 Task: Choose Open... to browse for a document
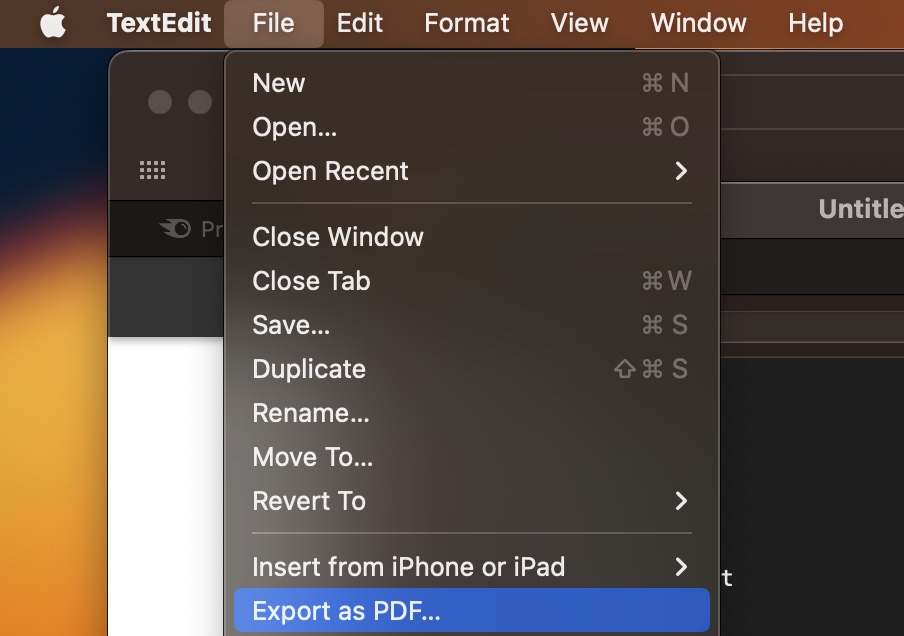tap(293, 127)
